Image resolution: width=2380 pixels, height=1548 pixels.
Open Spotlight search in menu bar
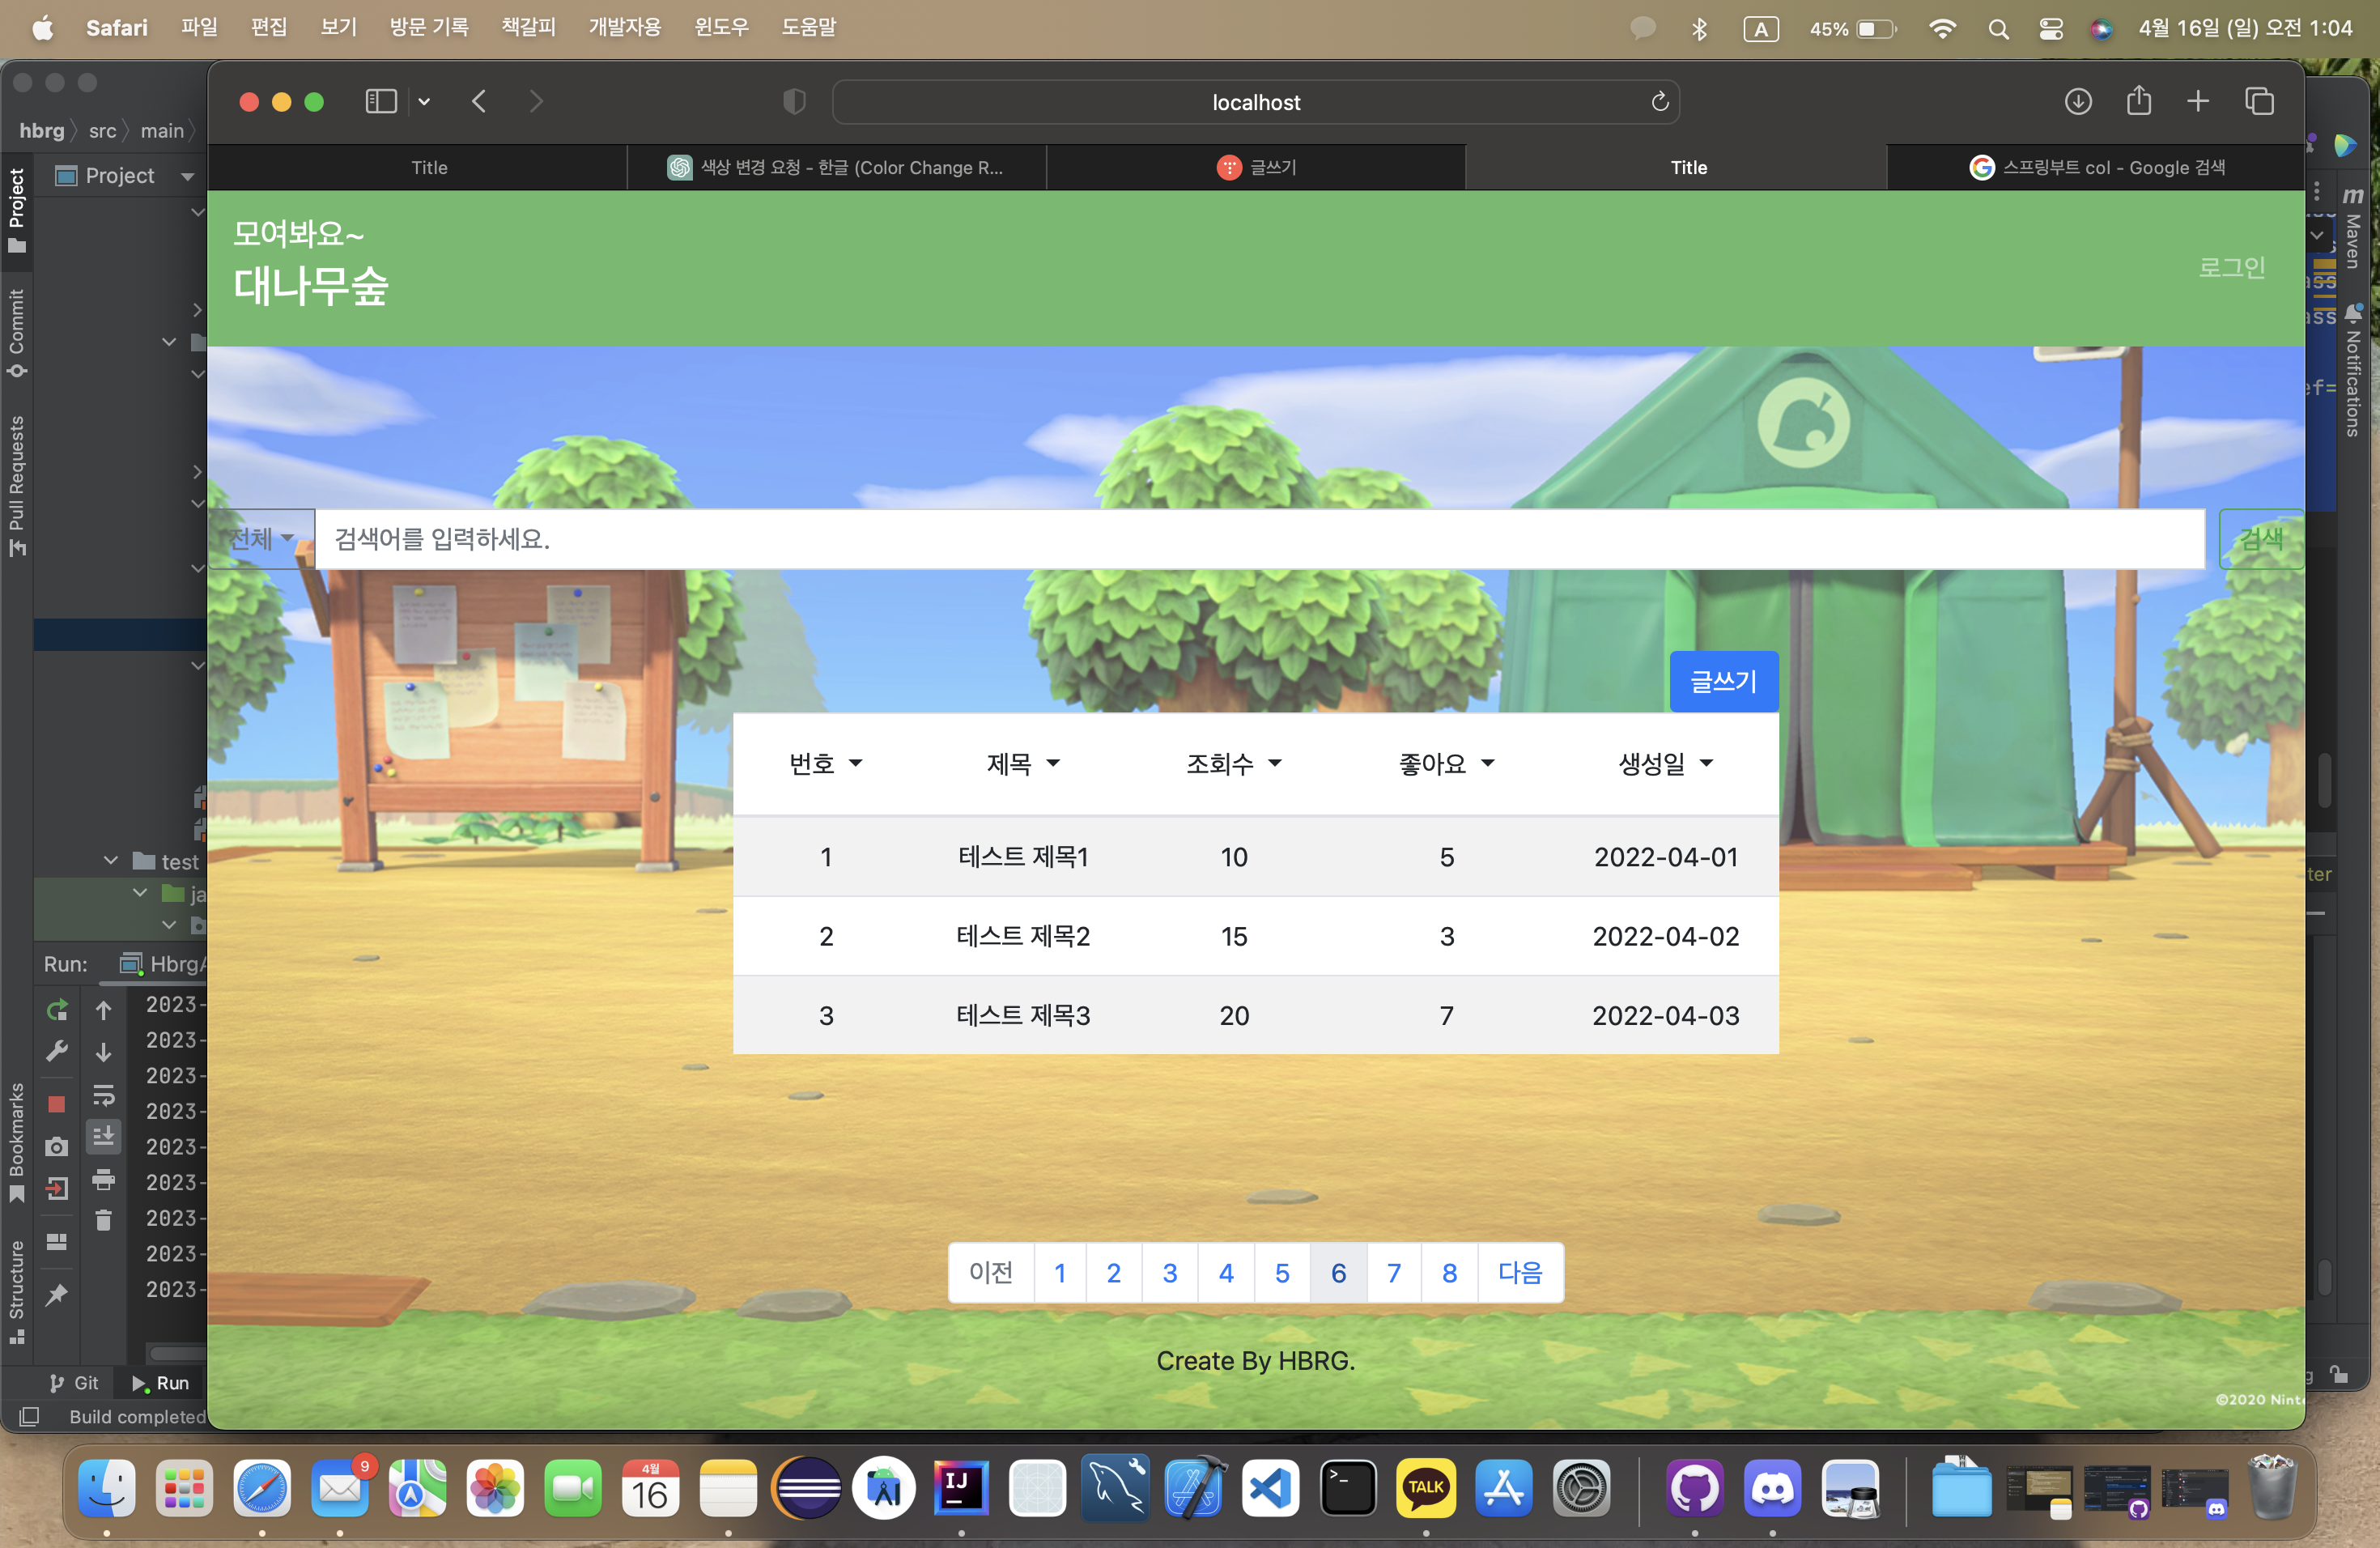point(1998,29)
